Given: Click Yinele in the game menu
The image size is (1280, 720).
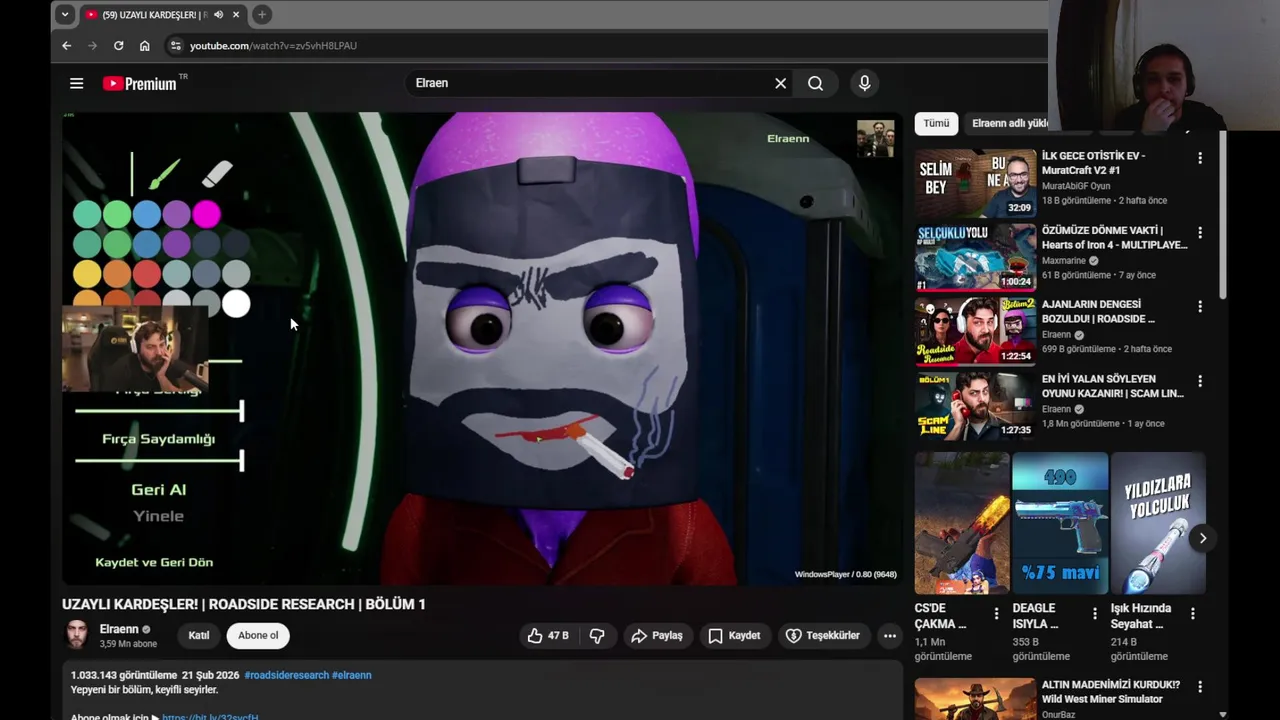Looking at the screenshot, I should (x=158, y=516).
